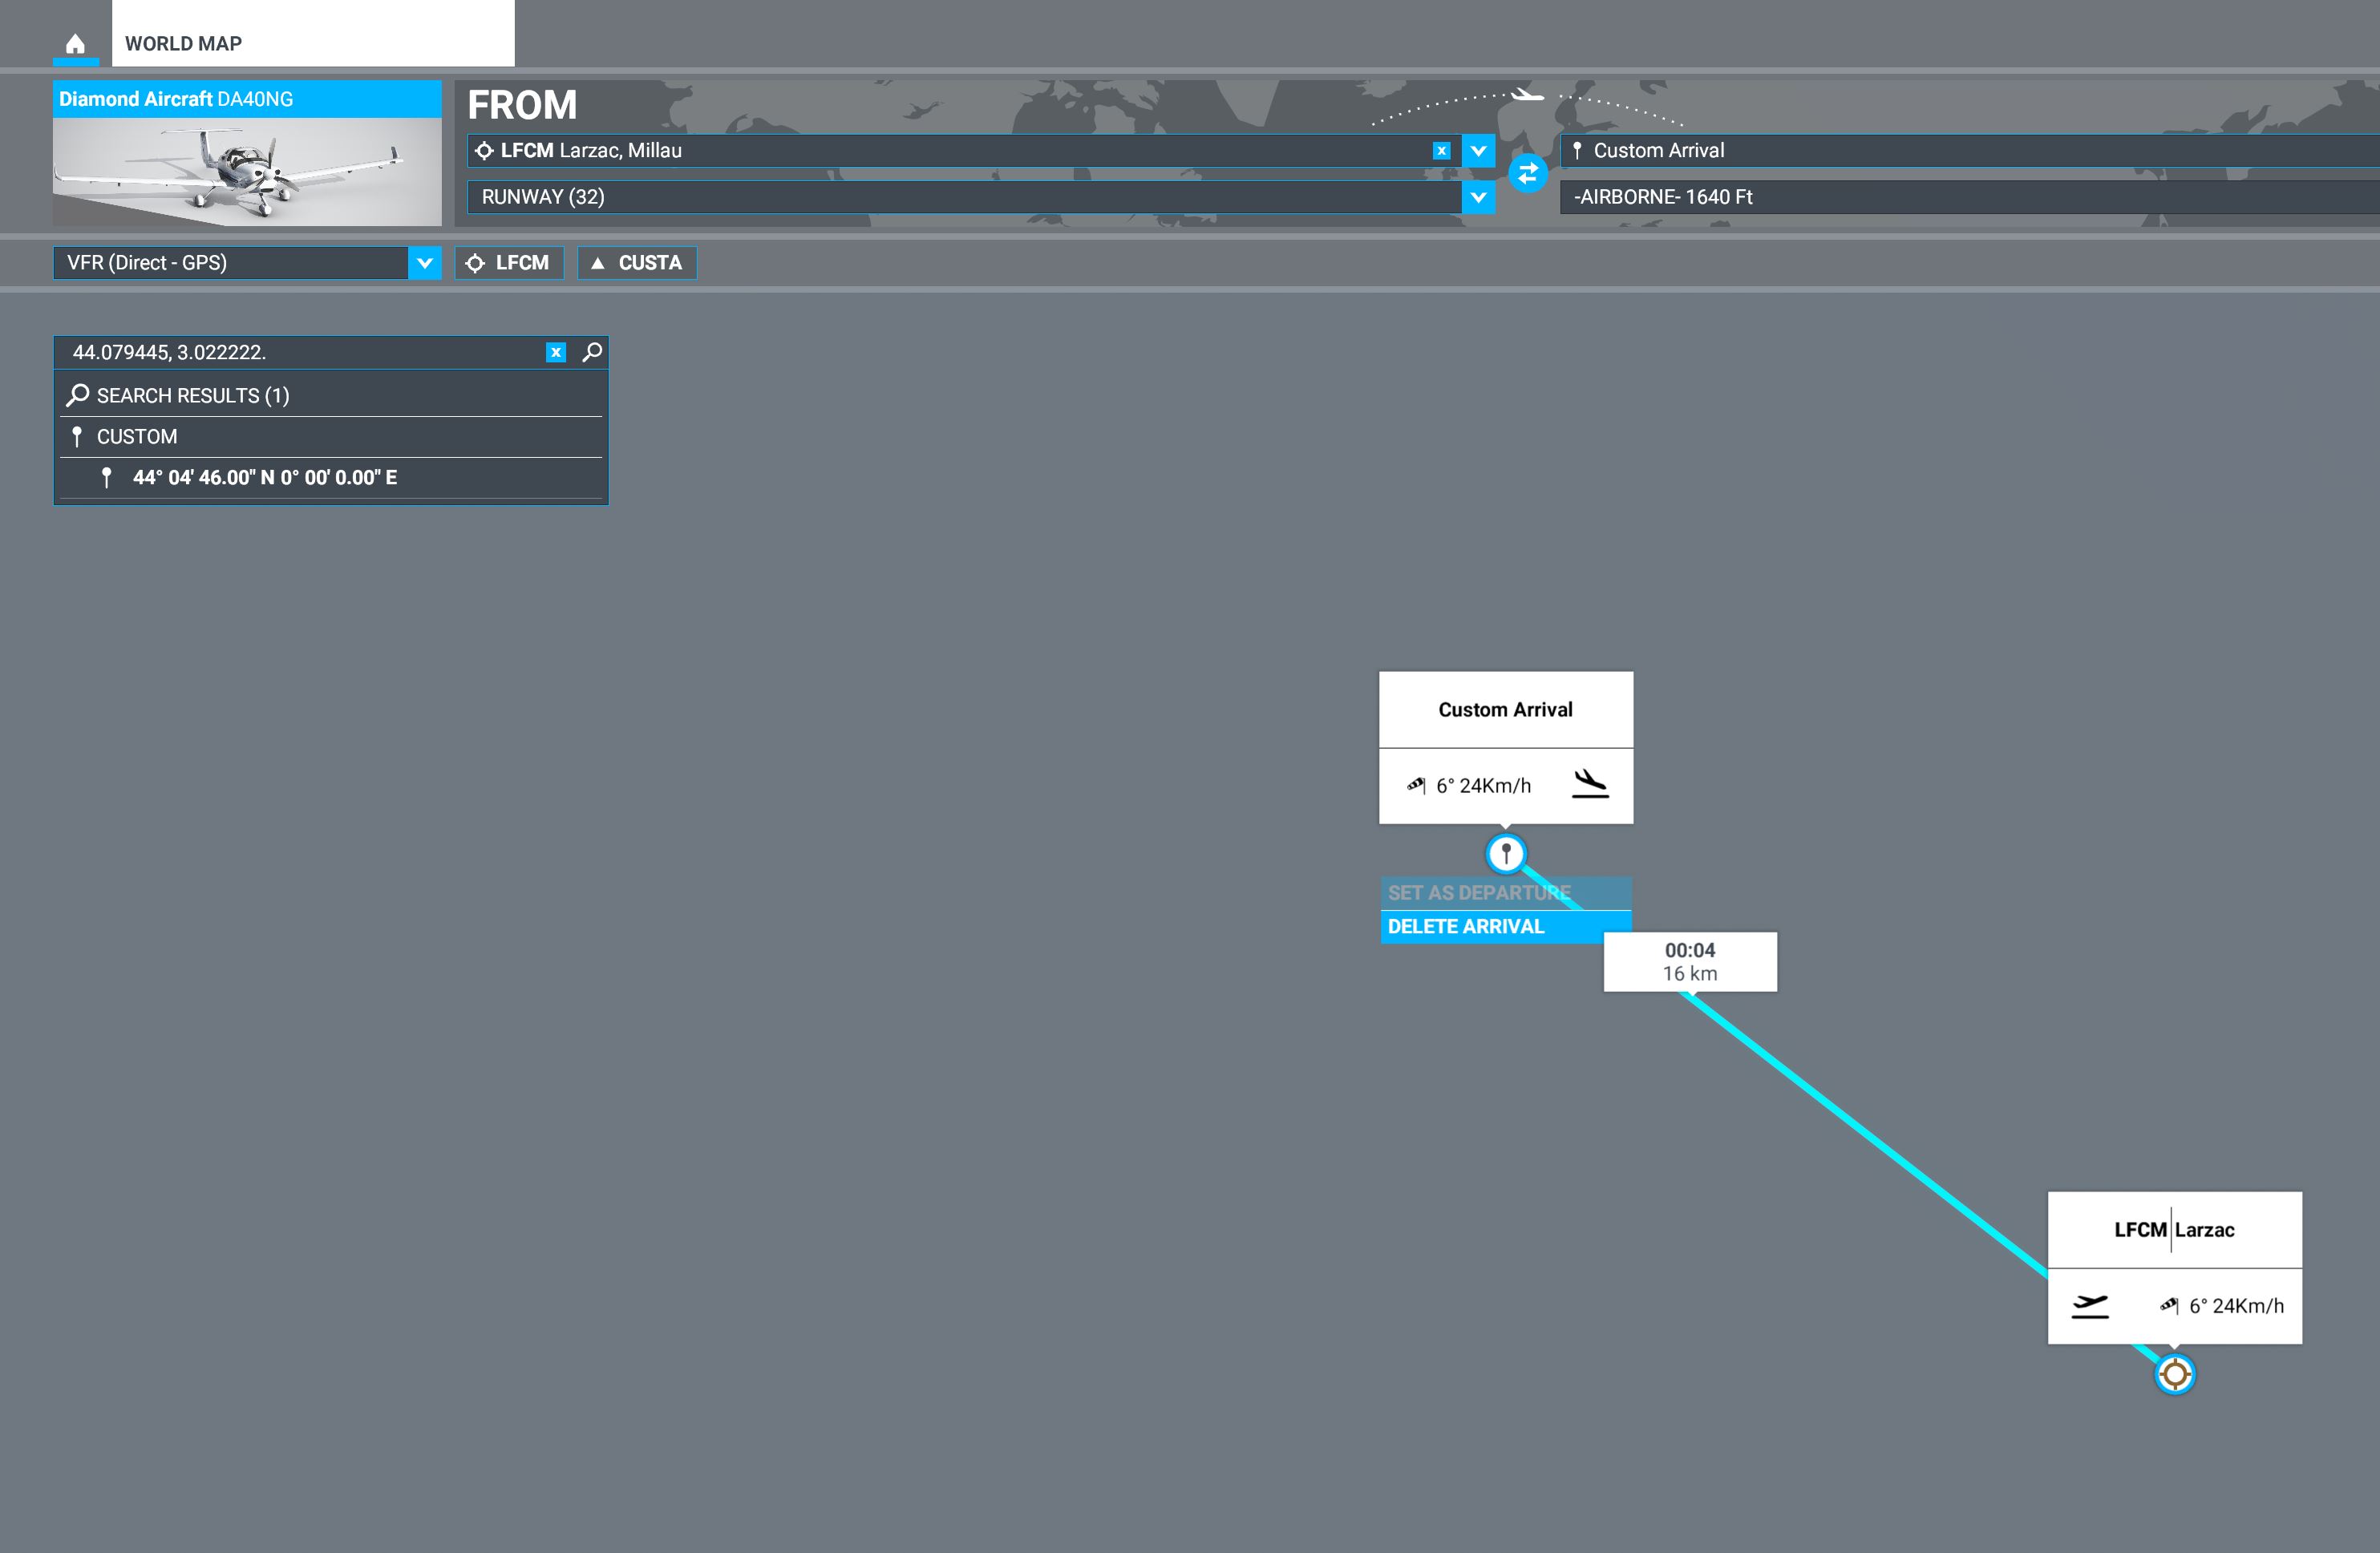Click the Diamond Aircraft DA40NG thumbnail
2380x1553 pixels.
coord(247,171)
